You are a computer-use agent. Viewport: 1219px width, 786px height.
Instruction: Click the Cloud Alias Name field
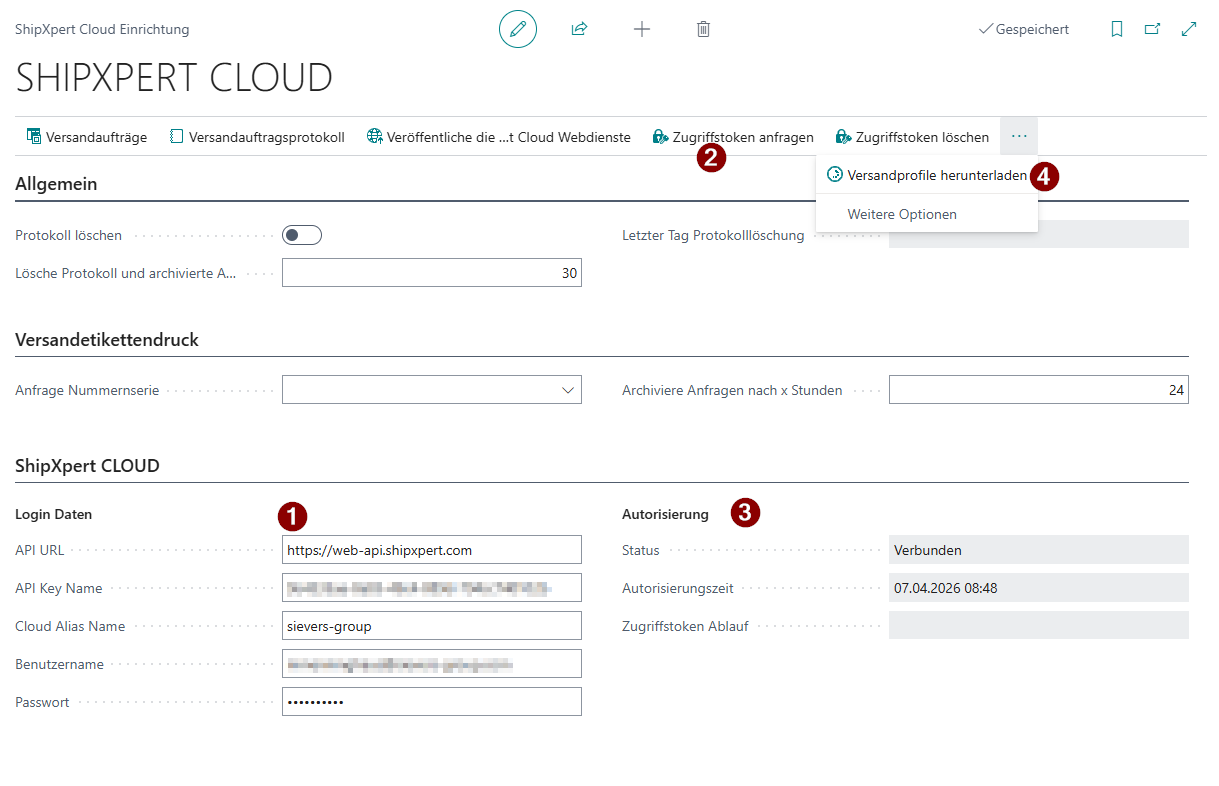pos(432,626)
